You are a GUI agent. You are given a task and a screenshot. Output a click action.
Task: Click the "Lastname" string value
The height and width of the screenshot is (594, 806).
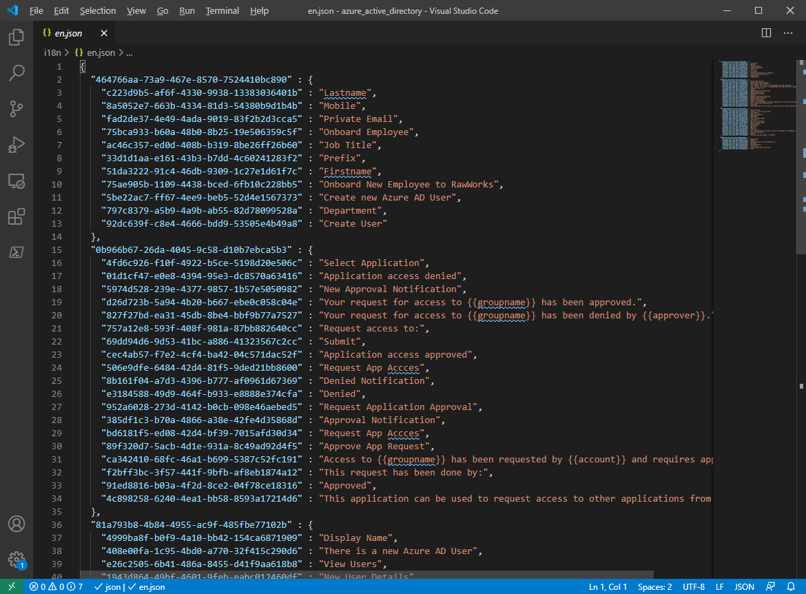click(345, 93)
